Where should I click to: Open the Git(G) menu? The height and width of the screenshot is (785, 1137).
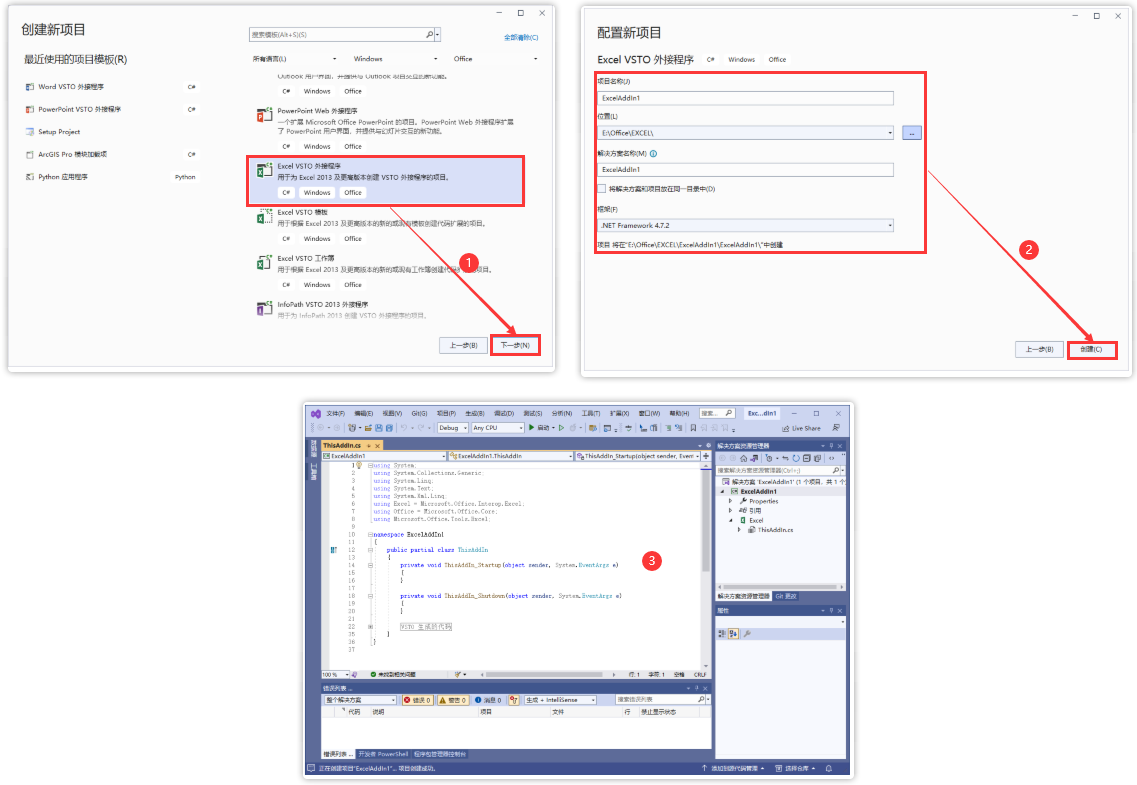point(419,413)
